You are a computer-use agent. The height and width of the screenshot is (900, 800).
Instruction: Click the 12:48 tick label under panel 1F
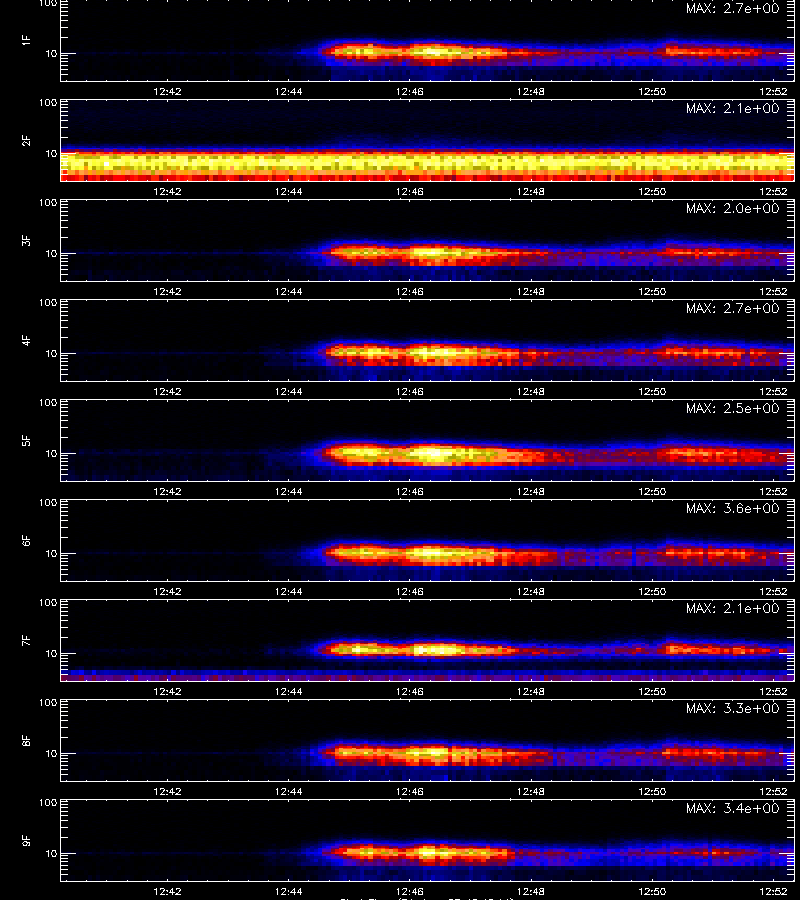point(531,91)
